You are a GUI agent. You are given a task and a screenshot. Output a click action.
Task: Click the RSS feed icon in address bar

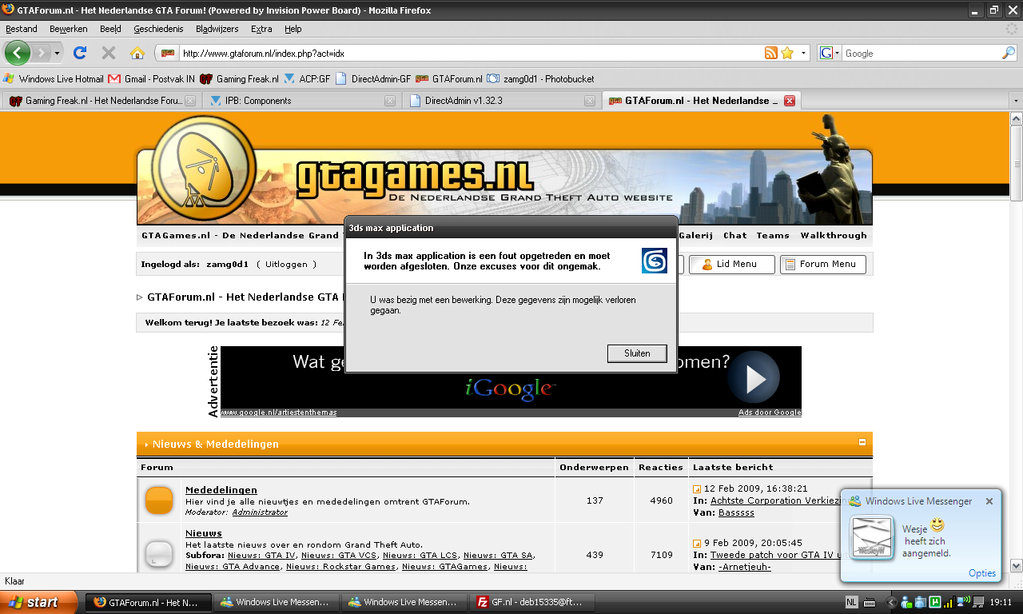coord(771,53)
